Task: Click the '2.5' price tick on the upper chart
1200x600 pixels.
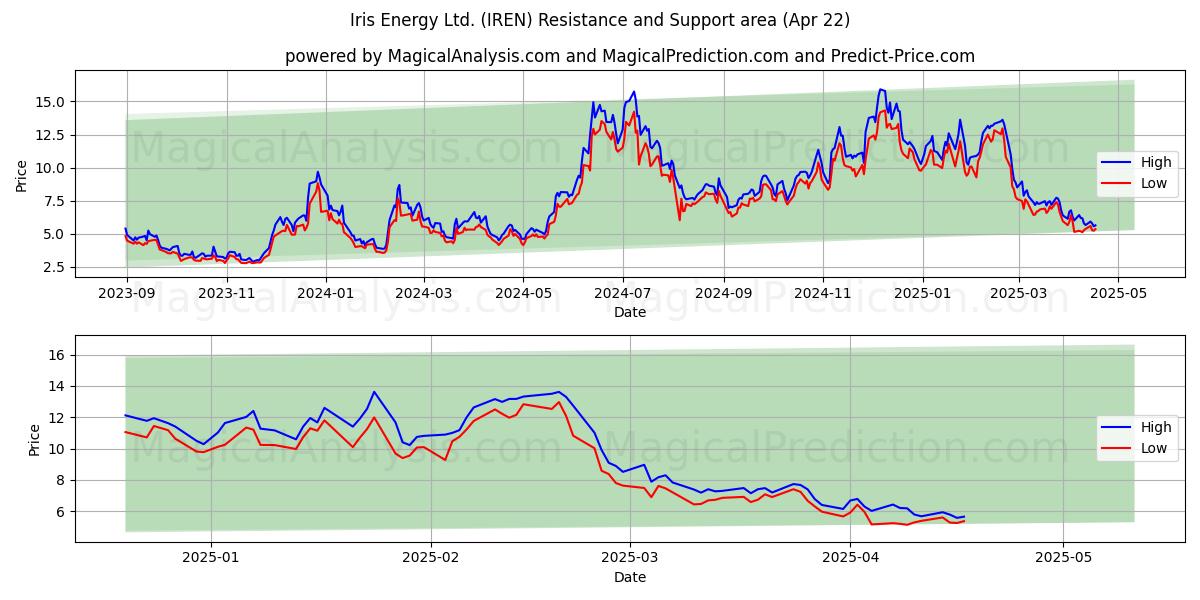Action: (x=54, y=268)
